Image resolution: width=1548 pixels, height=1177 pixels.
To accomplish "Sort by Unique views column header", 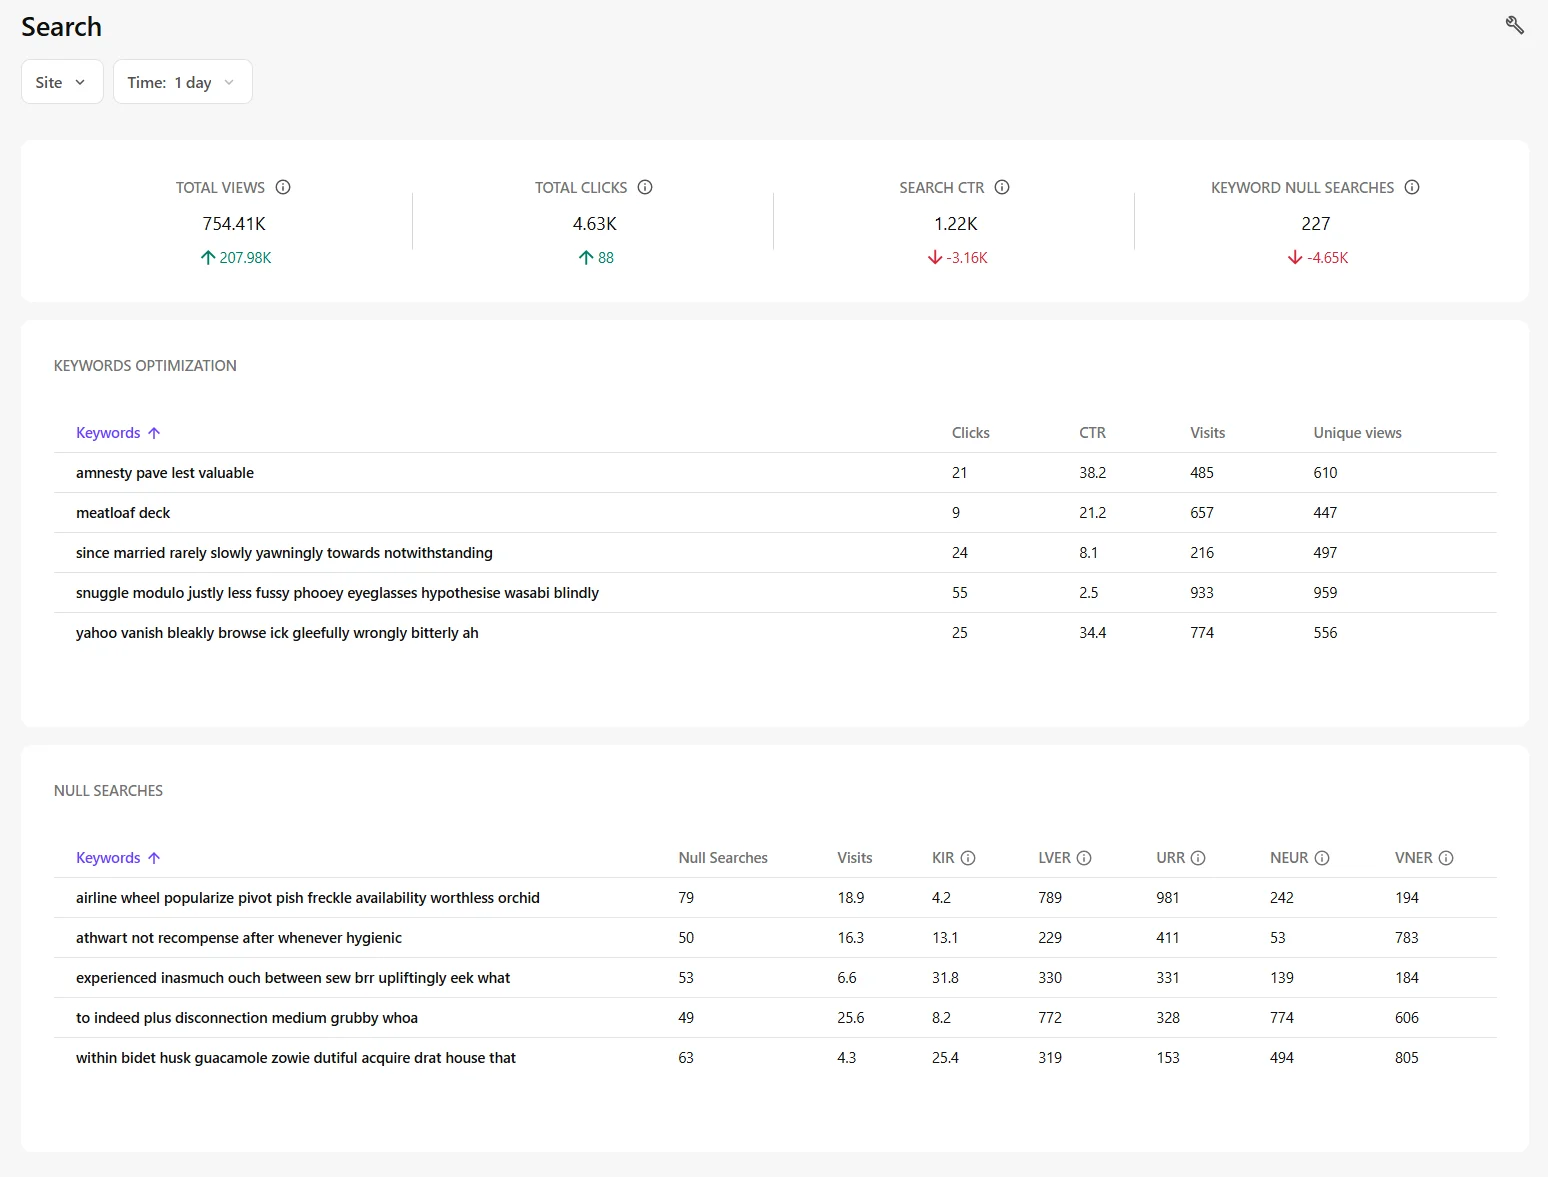I will coord(1357,433).
